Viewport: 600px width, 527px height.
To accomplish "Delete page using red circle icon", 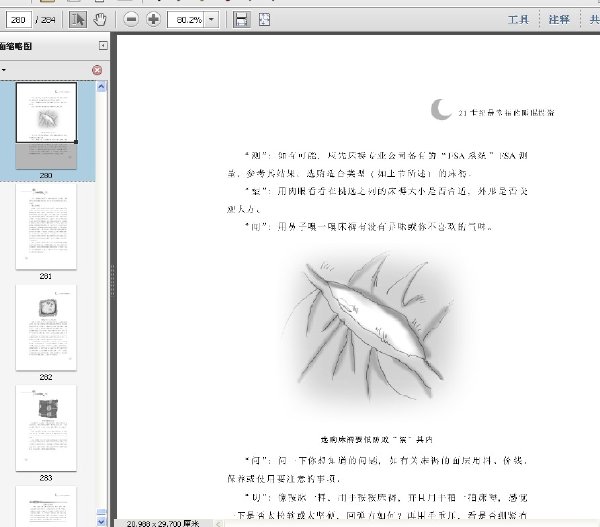I will 97,70.
